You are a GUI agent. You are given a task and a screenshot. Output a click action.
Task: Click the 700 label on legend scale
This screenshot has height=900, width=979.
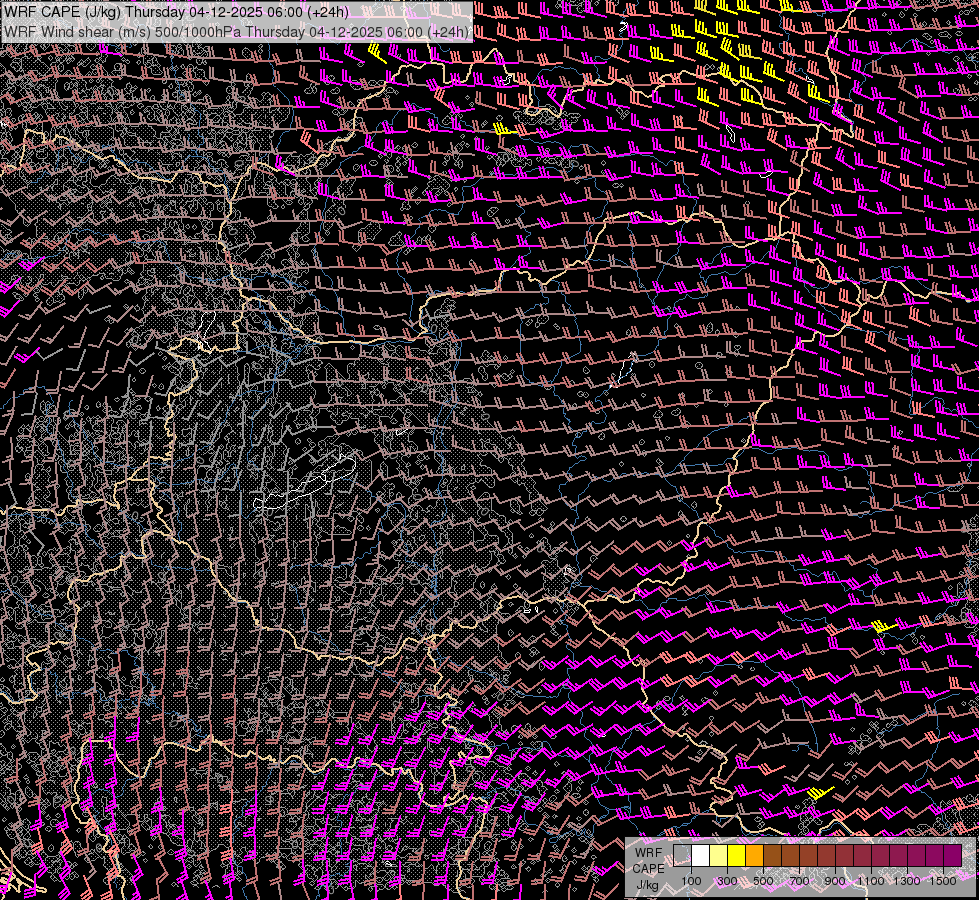point(799,880)
